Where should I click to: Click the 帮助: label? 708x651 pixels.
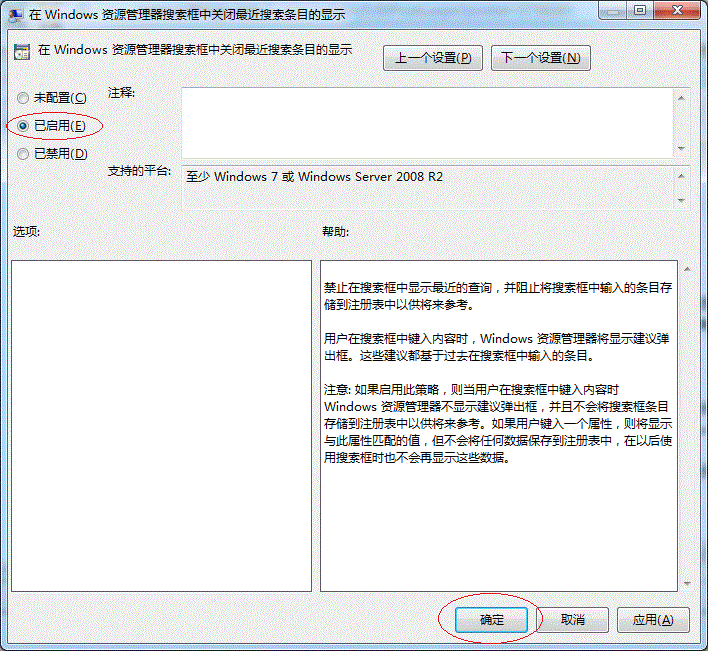pos(335,232)
